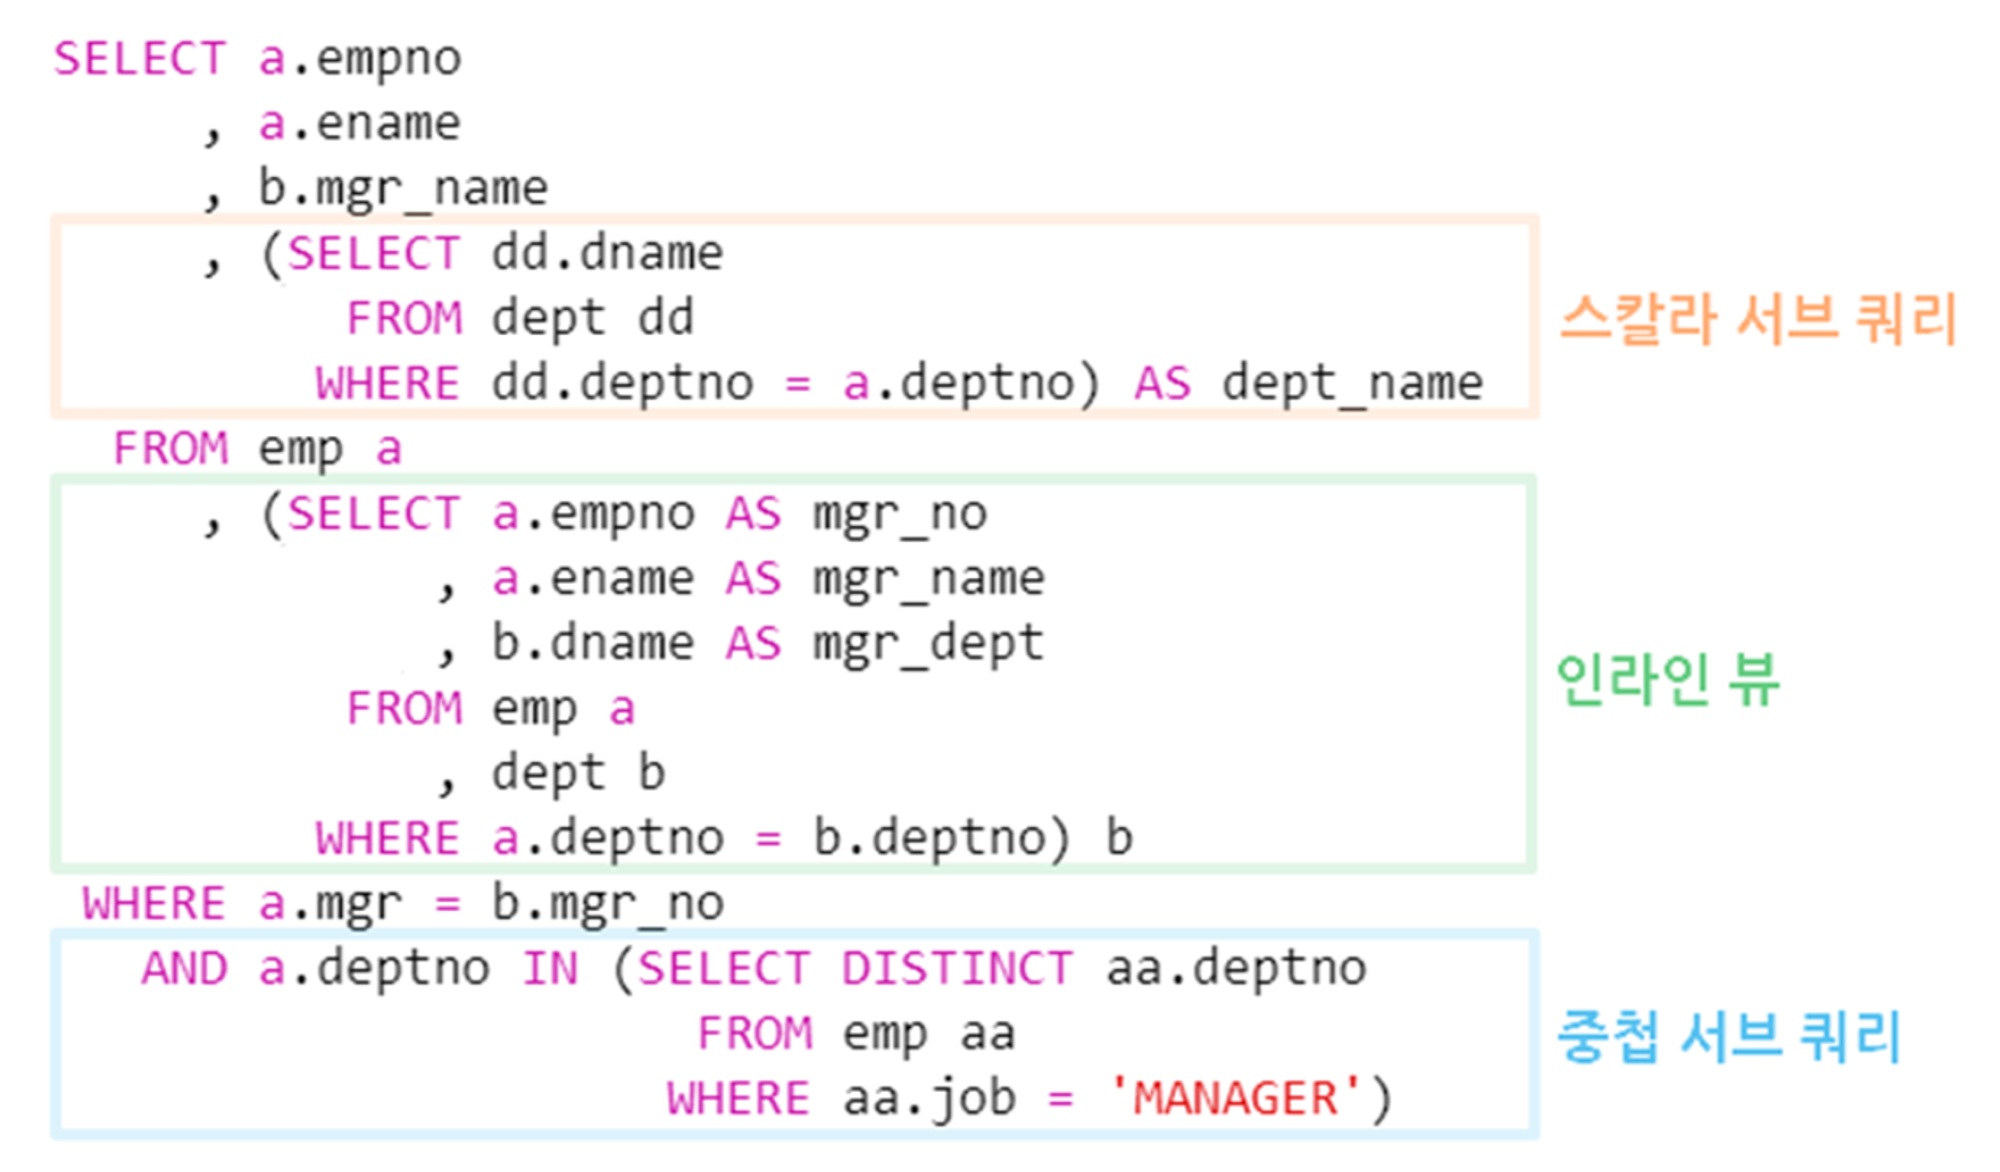Click the AND keyword
The width and height of the screenshot is (2000, 1172).
pos(185,968)
